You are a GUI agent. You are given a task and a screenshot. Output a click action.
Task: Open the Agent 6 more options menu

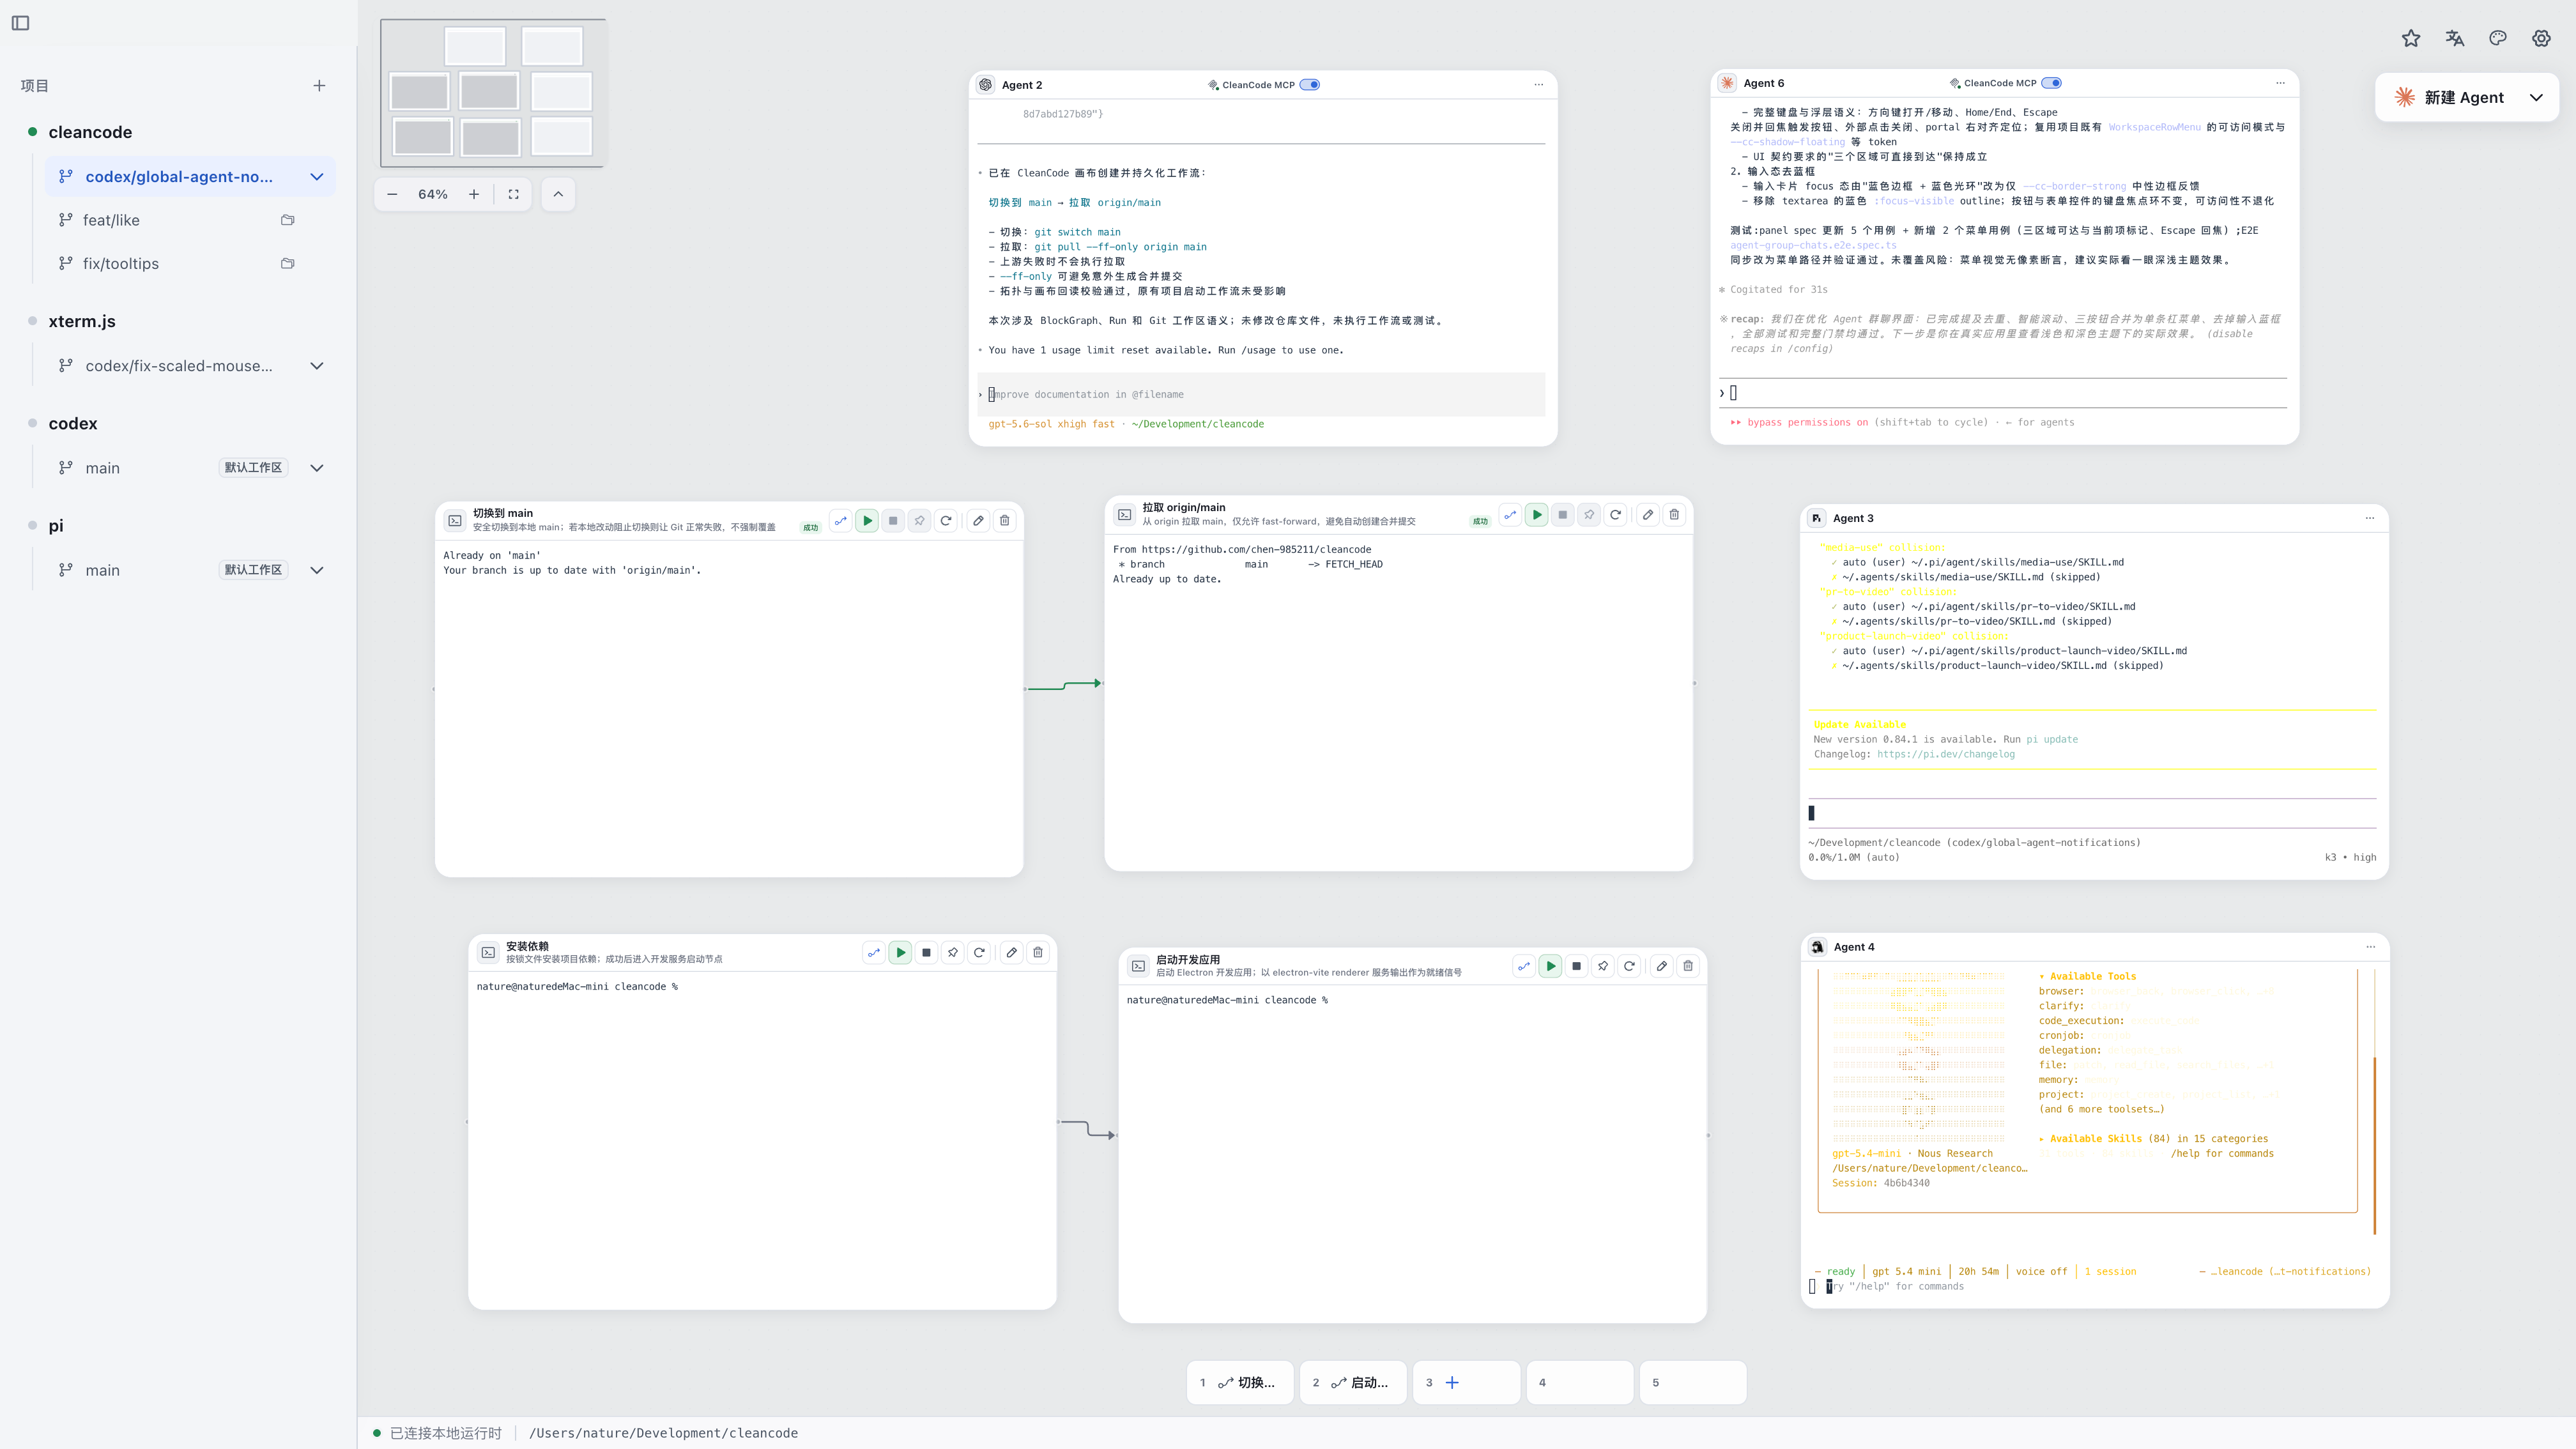pos(2280,83)
